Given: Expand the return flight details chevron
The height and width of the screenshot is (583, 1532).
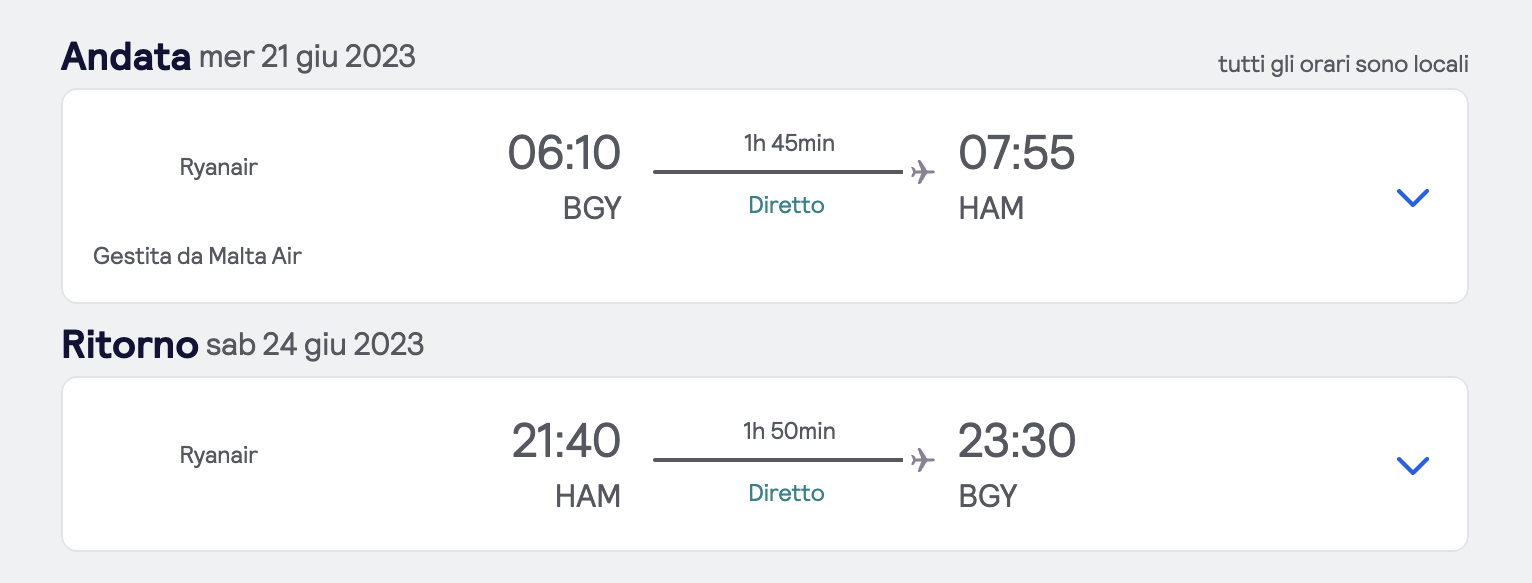Looking at the screenshot, I should [x=1412, y=465].
